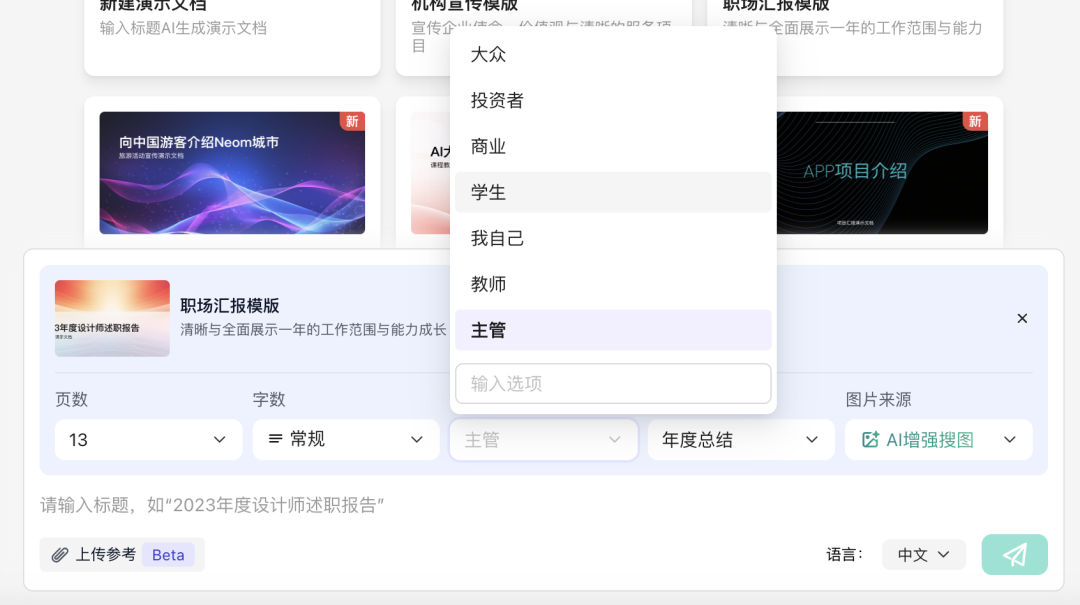Image resolution: width=1080 pixels, height=605 pixels.
Task: Open the 语言 selector showing 中文
Action: point(922,554)
